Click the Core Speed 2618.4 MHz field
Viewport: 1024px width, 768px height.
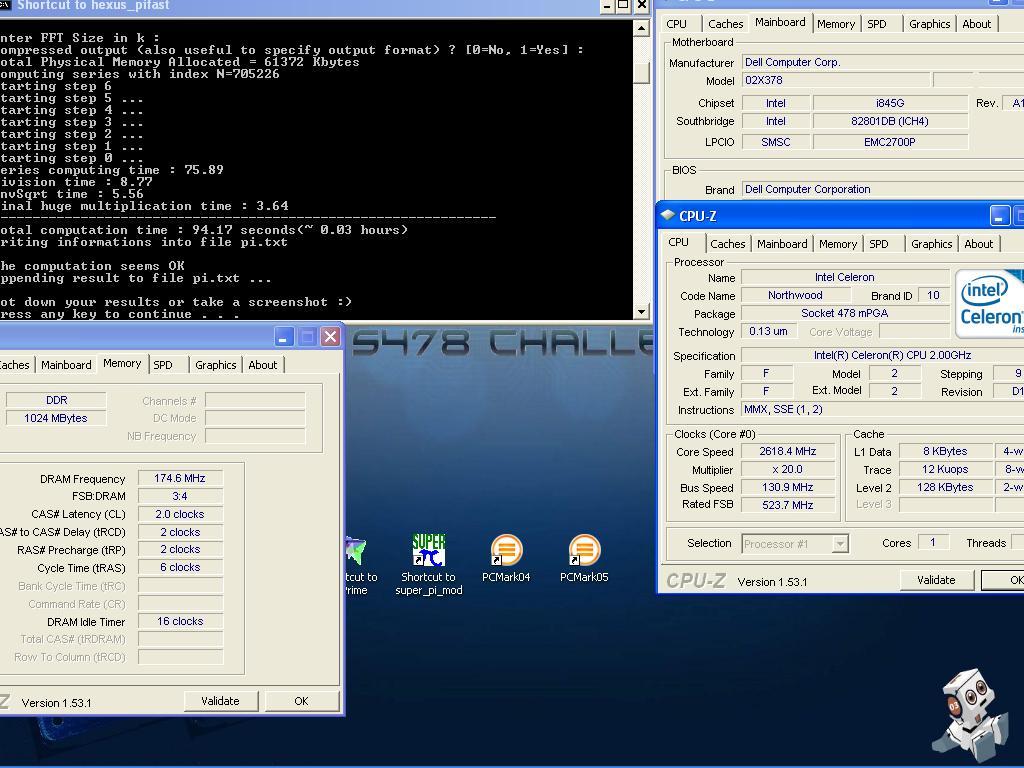(788, 451)
